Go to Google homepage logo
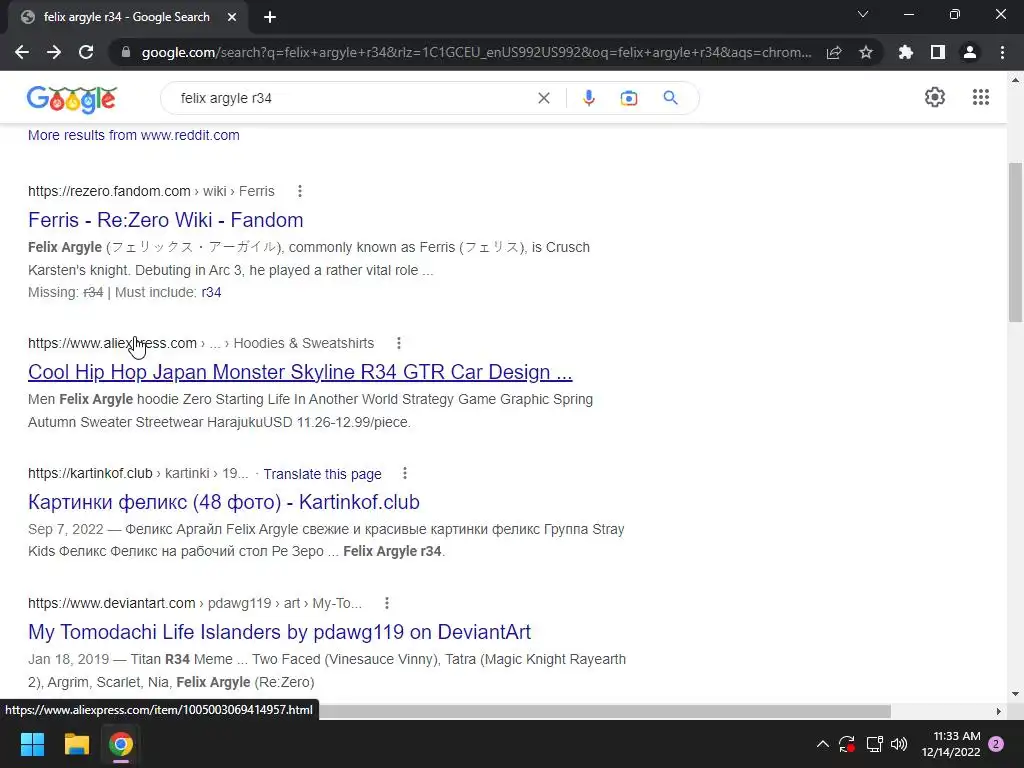 (72, 99)
